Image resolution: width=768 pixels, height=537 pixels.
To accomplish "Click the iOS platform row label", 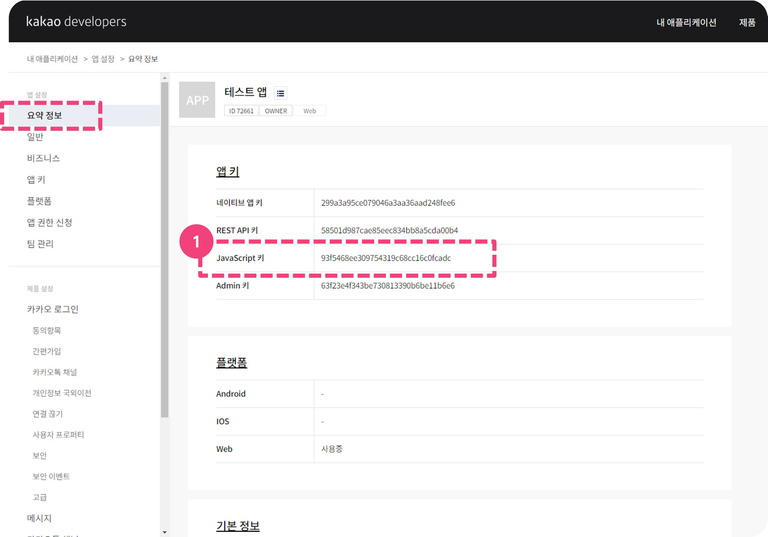I will (x=223, y=421).
